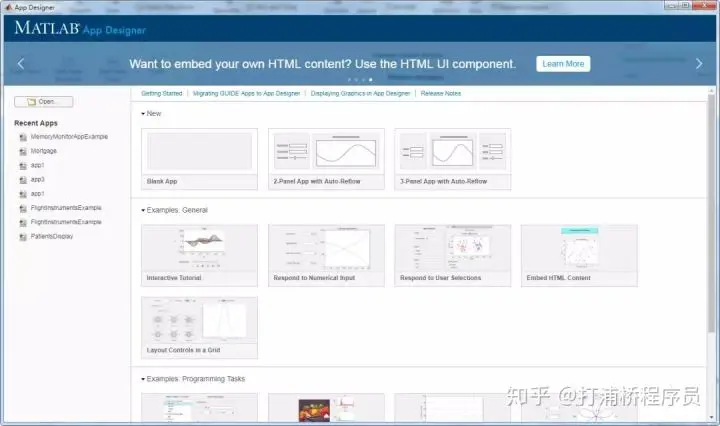Click the App Designer title bar icon
The width and height of the screenshot is (720, 426).
click(8, 7)
